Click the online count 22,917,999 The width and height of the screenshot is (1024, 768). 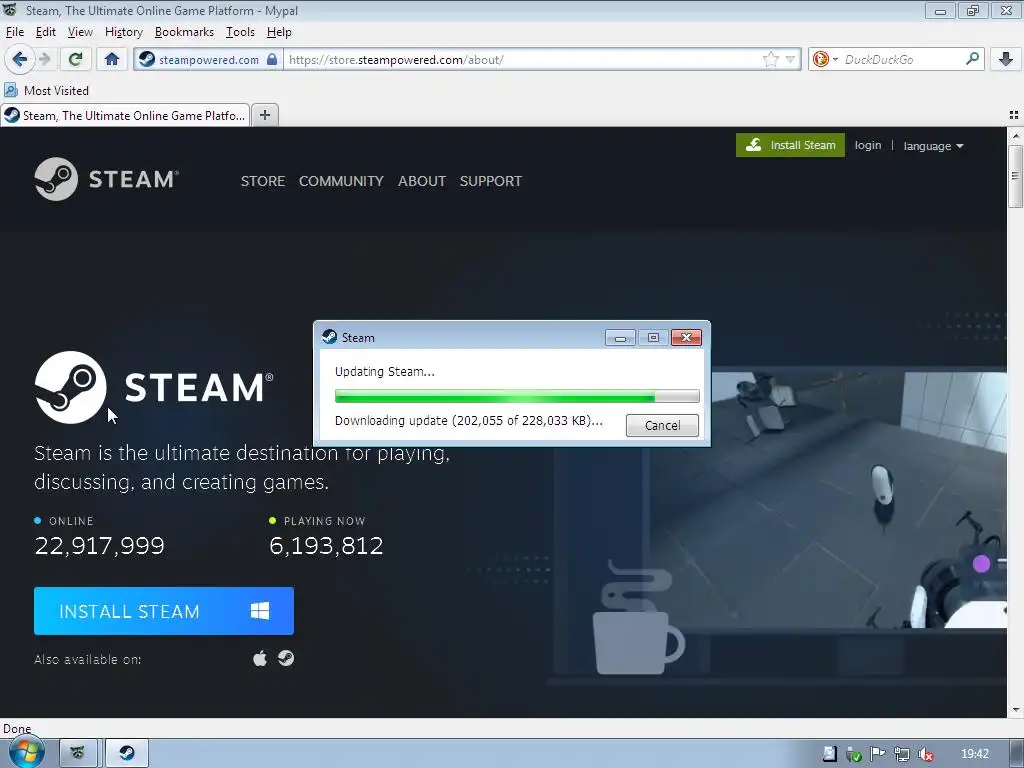coord(99,545)
